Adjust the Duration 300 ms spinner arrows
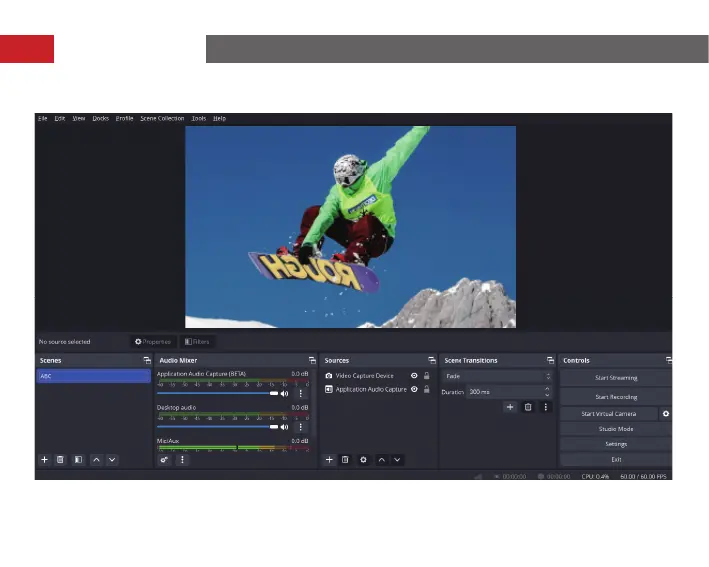This screenshot has width=709, height=567. coord(547,392)
